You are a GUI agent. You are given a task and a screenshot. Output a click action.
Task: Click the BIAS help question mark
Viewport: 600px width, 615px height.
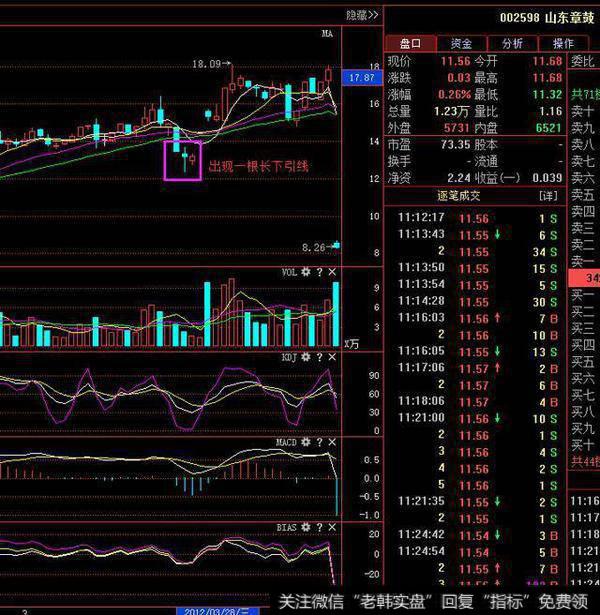tap(319, 526)
